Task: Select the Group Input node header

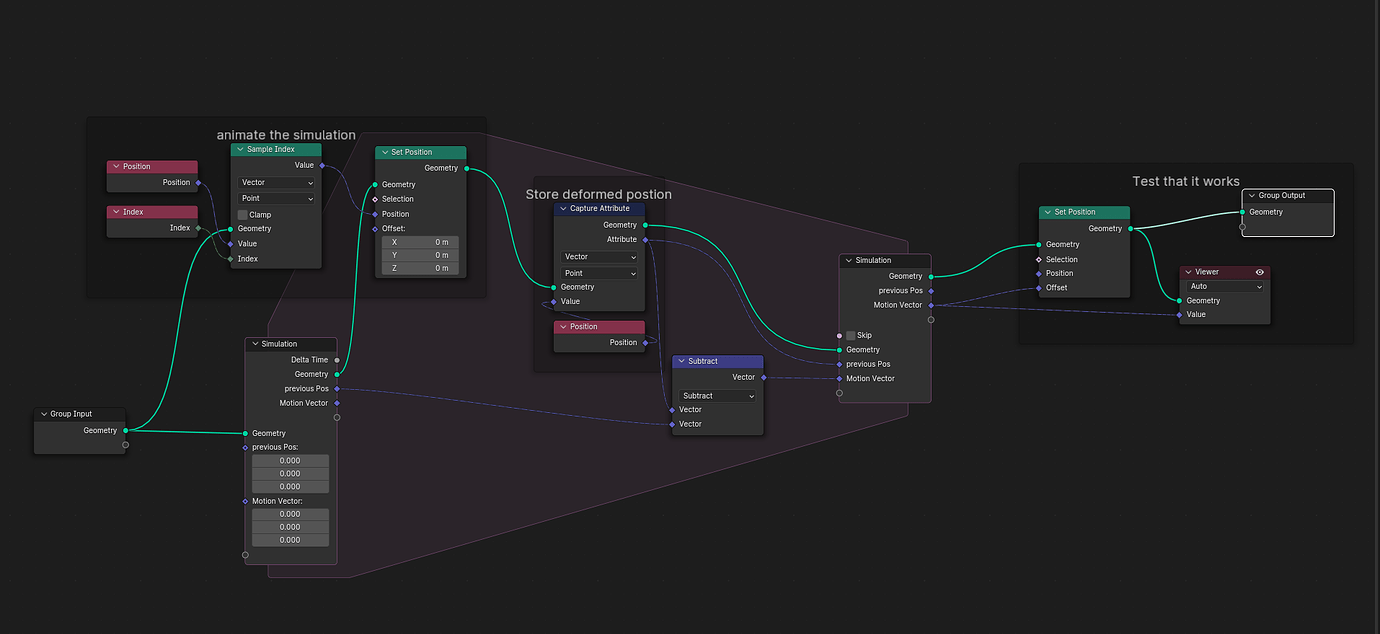Action: coord(80,414)
